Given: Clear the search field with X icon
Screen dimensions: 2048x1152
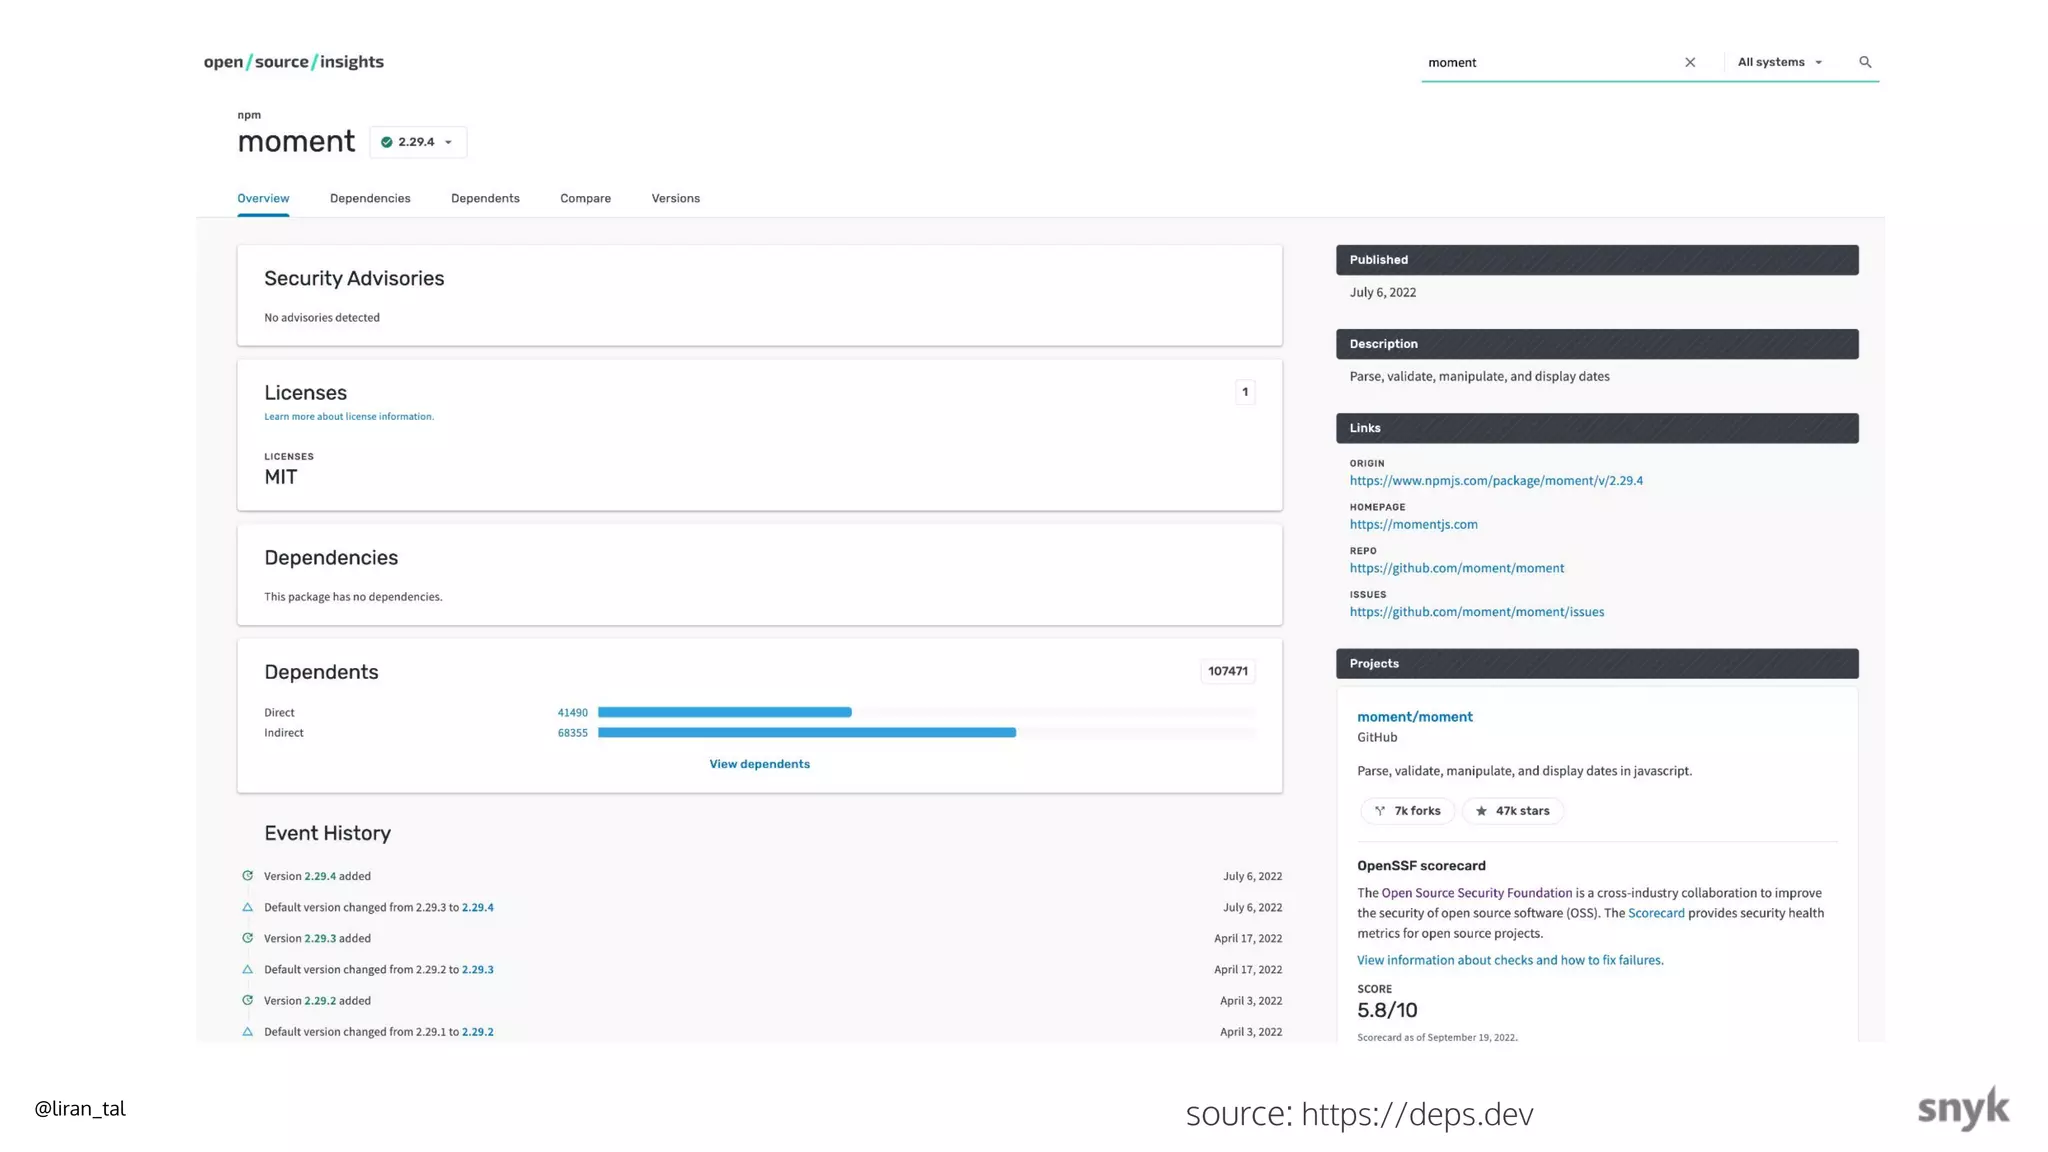Looking at the screenshot, I should tap(1690, 62).
